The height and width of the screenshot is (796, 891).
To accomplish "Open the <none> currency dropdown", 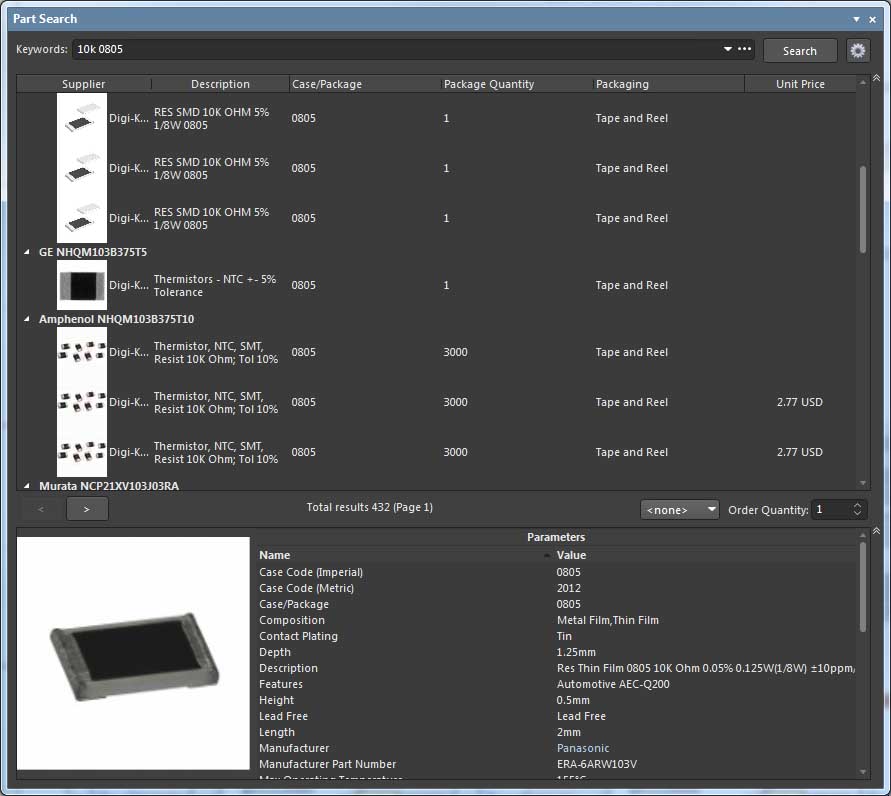I will [680, 510].
